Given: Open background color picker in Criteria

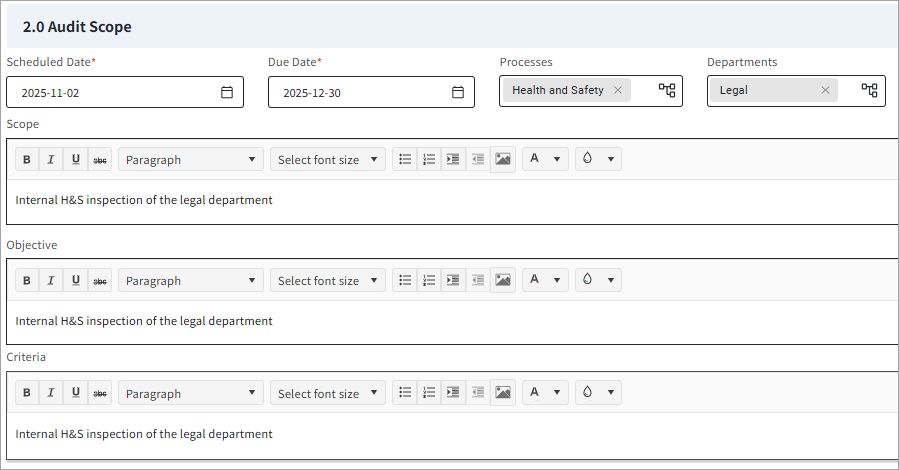Looking at the screenshot, I should [x=599, y=393].
